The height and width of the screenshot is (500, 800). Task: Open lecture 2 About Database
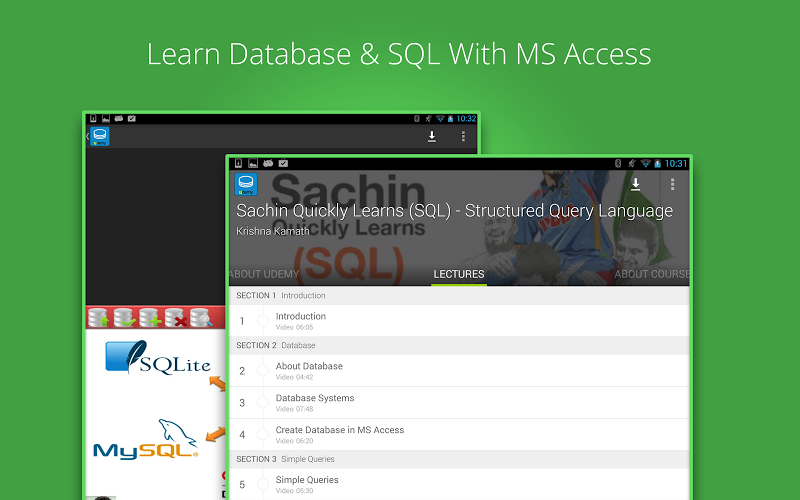(459, 370)
